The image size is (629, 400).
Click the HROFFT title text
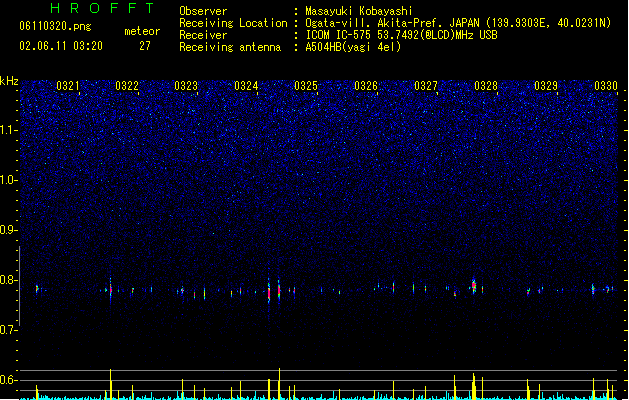point(102,8)
